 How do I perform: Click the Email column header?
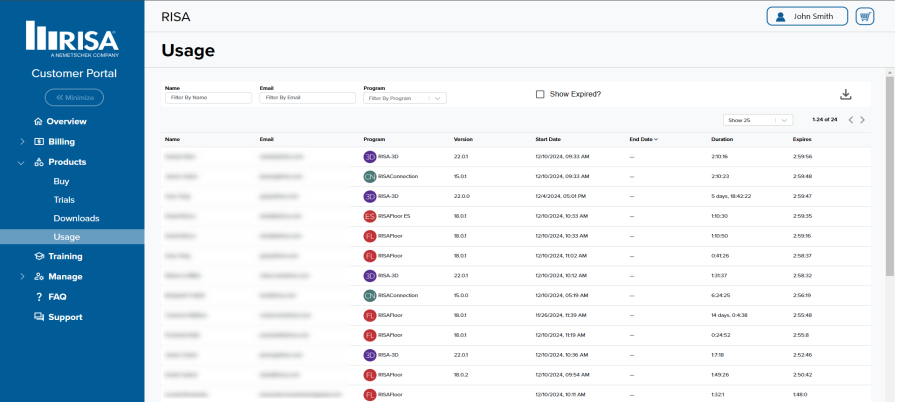click(x=266, y=139)
